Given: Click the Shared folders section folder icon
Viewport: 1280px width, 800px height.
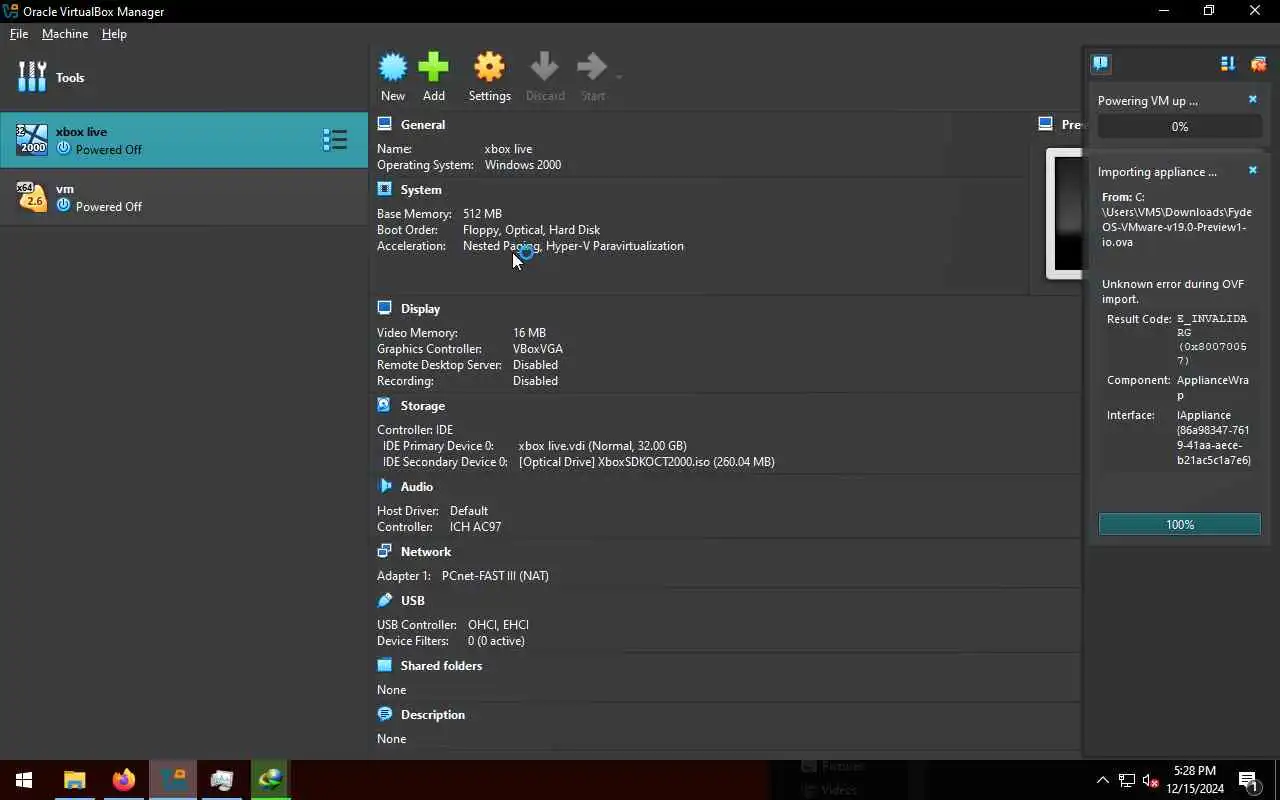Looking at the screenshot, I should coord(385,665).
